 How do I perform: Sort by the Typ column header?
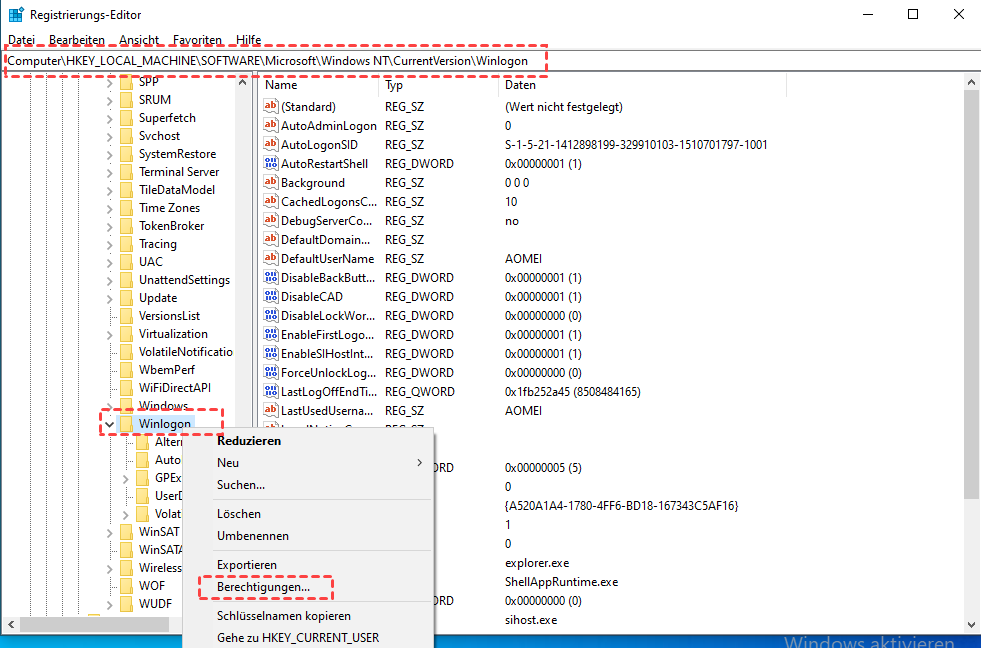point(395,86)
